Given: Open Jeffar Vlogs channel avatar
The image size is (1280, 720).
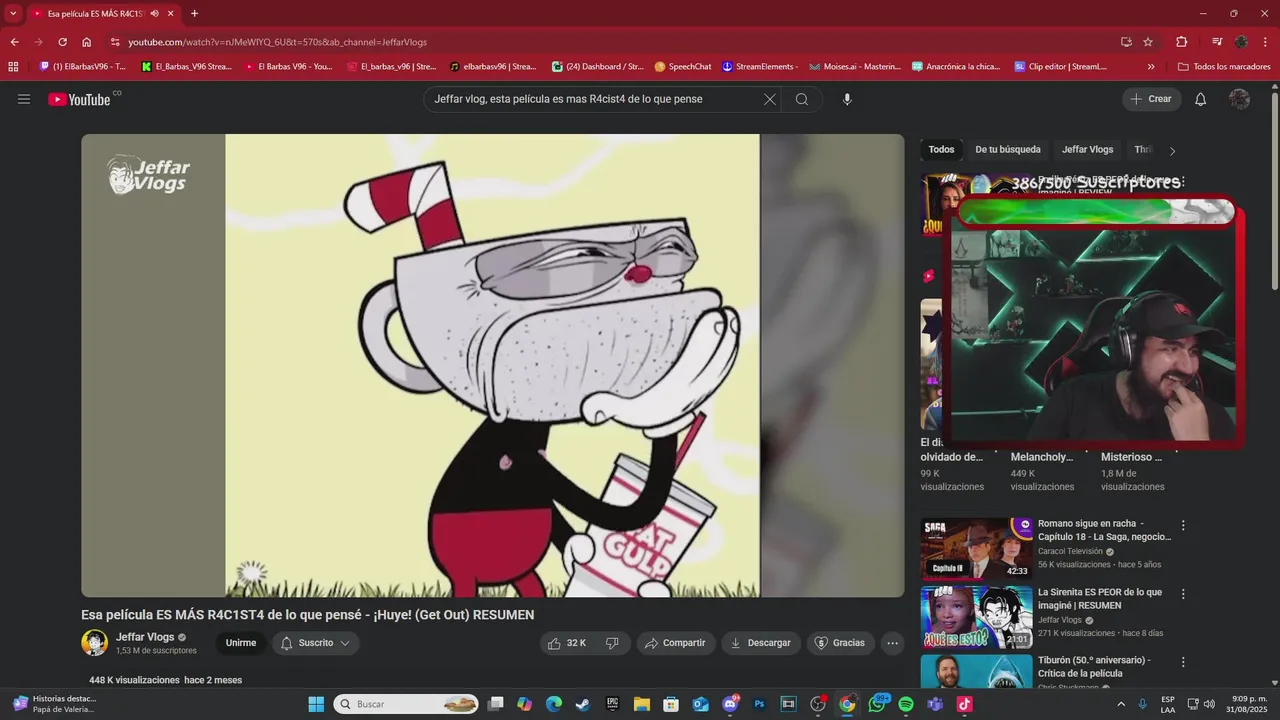Looking at the screenshot, I should coord(95,643).
